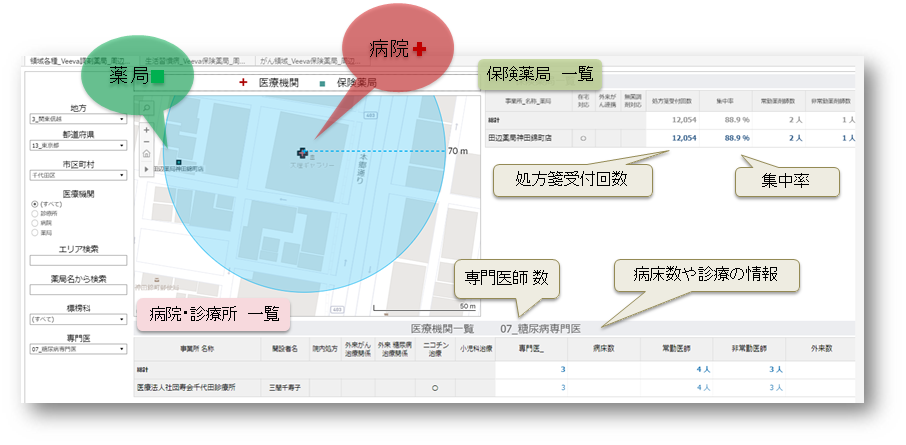The height and width of the screenshot is (445, 906).
Task: Zoom in the map with plus button
Action: [147, 129]
